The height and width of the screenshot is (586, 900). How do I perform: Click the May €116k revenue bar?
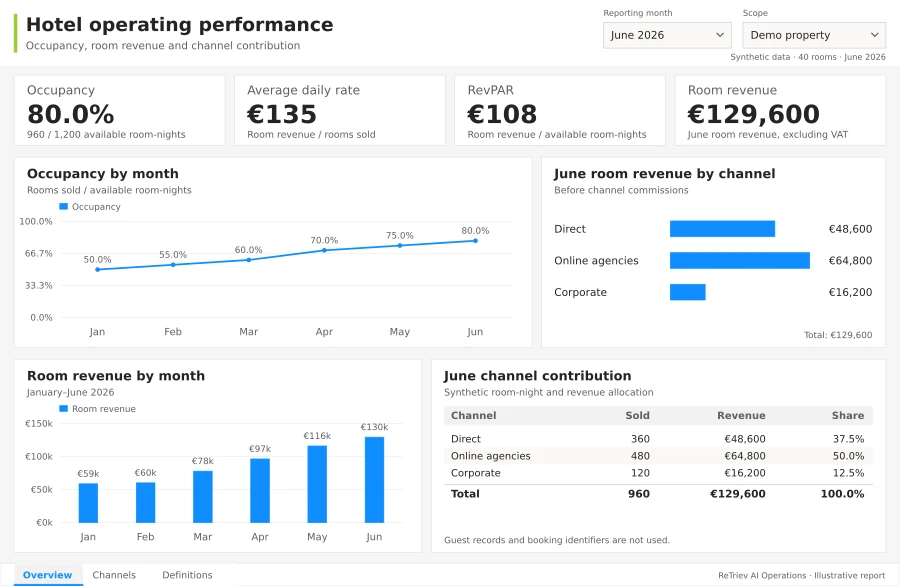tap(317, 484)
